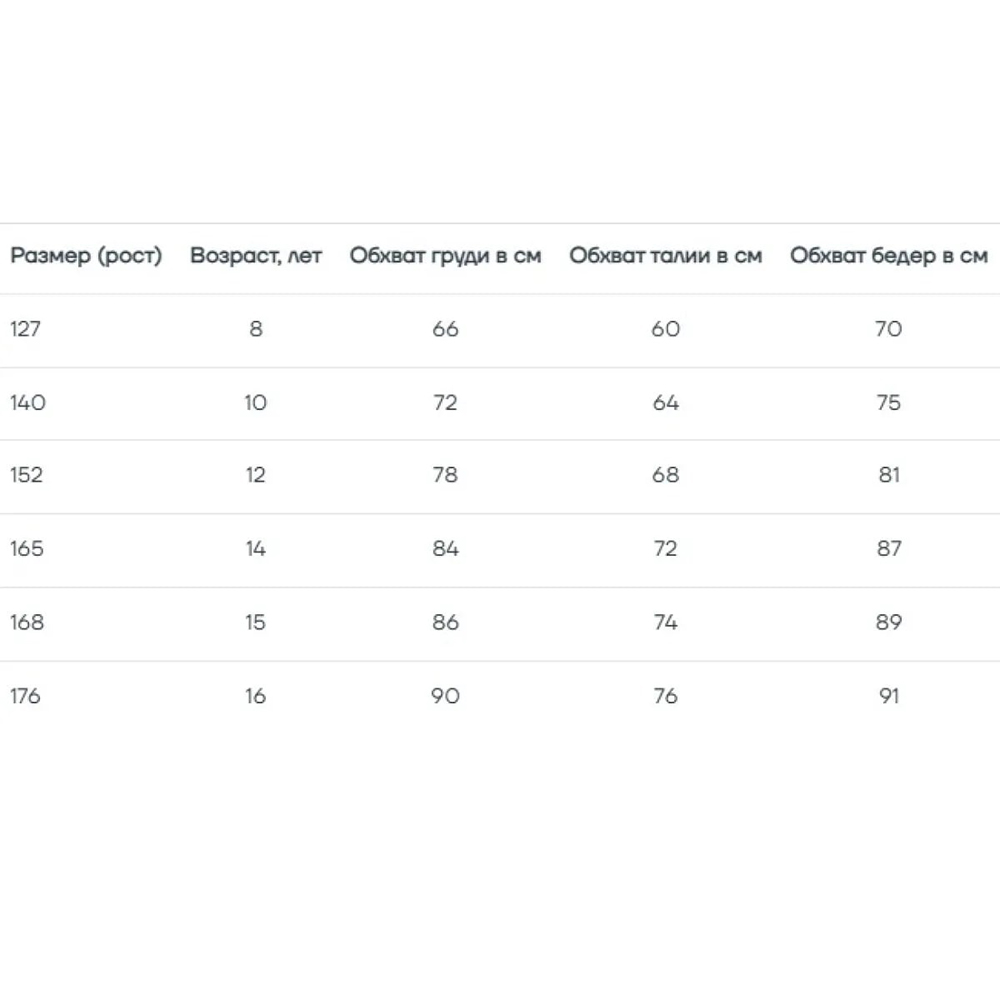
Task: Click age value 8 in first row
Action: tap(256, 329)
